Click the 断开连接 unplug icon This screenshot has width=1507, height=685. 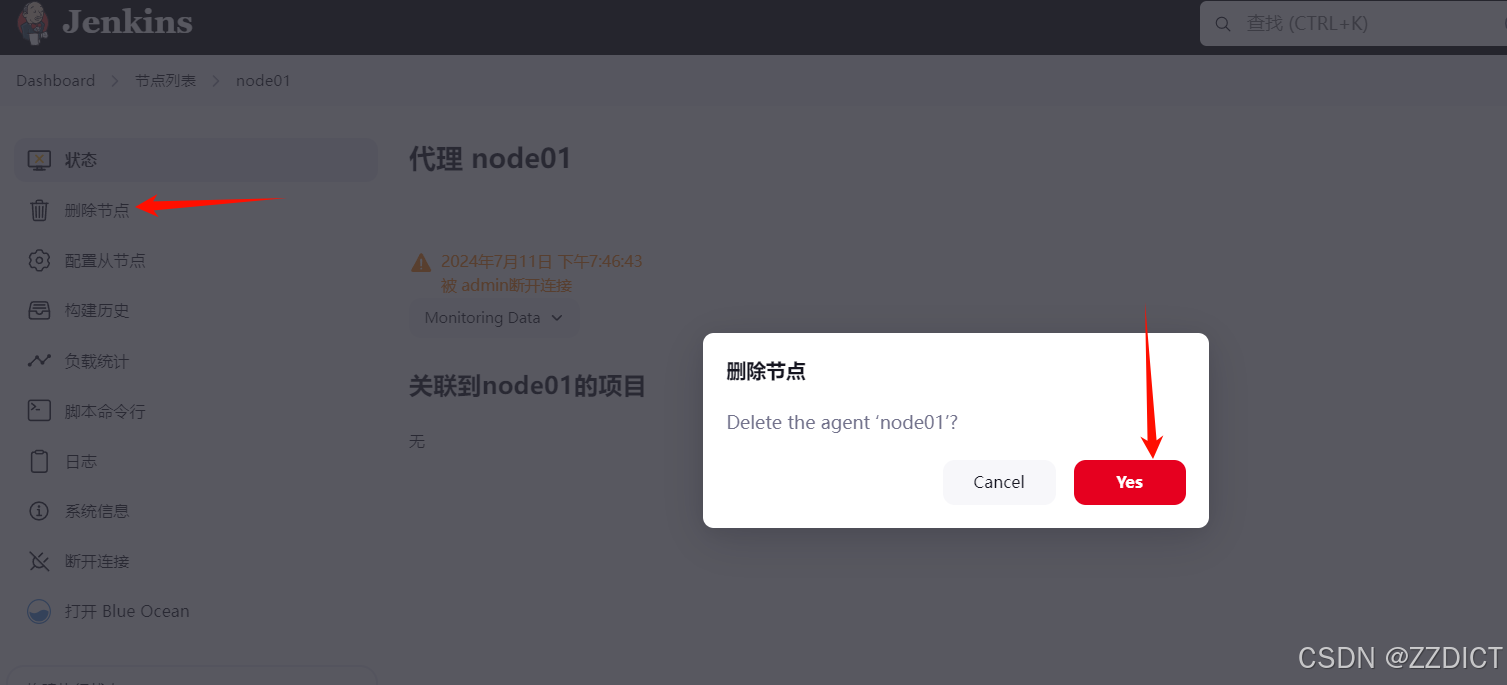39,561
